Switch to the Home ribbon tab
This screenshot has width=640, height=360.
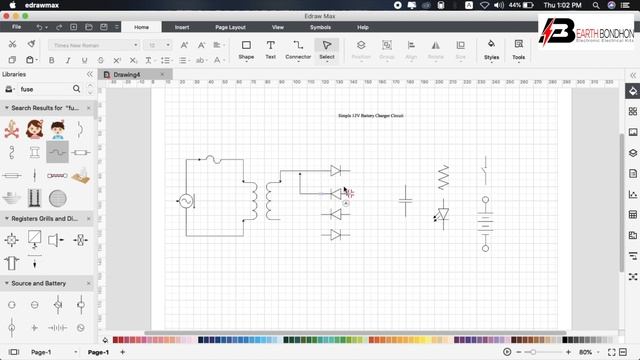pos(141,27)
